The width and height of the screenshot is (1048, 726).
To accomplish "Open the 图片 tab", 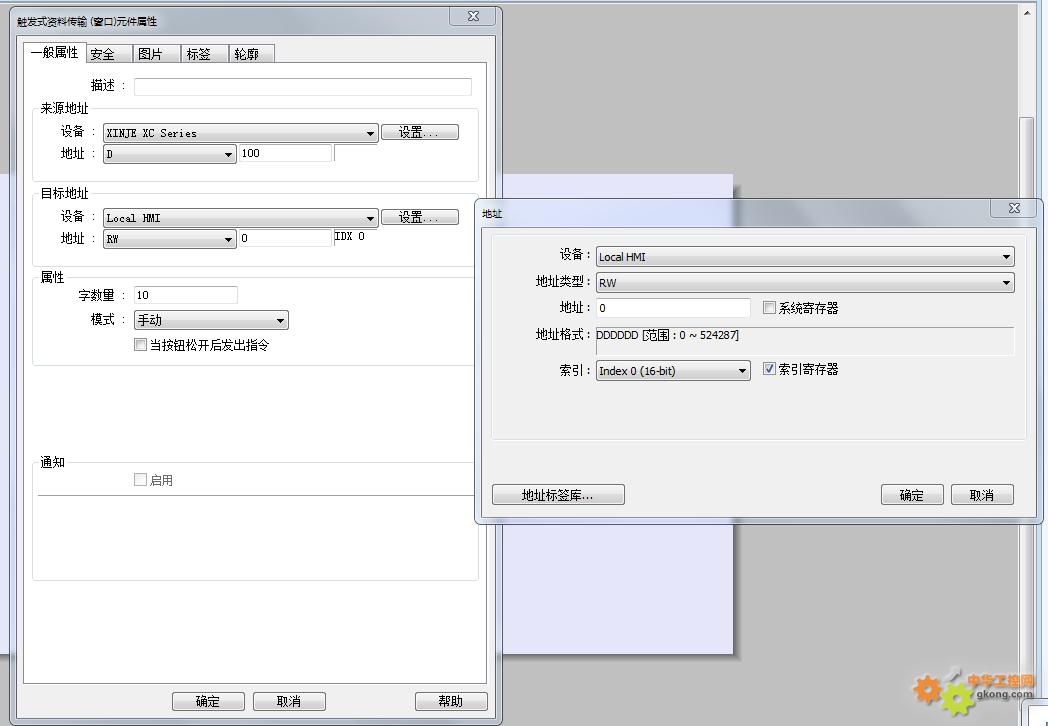I will (x=150, y=54).
